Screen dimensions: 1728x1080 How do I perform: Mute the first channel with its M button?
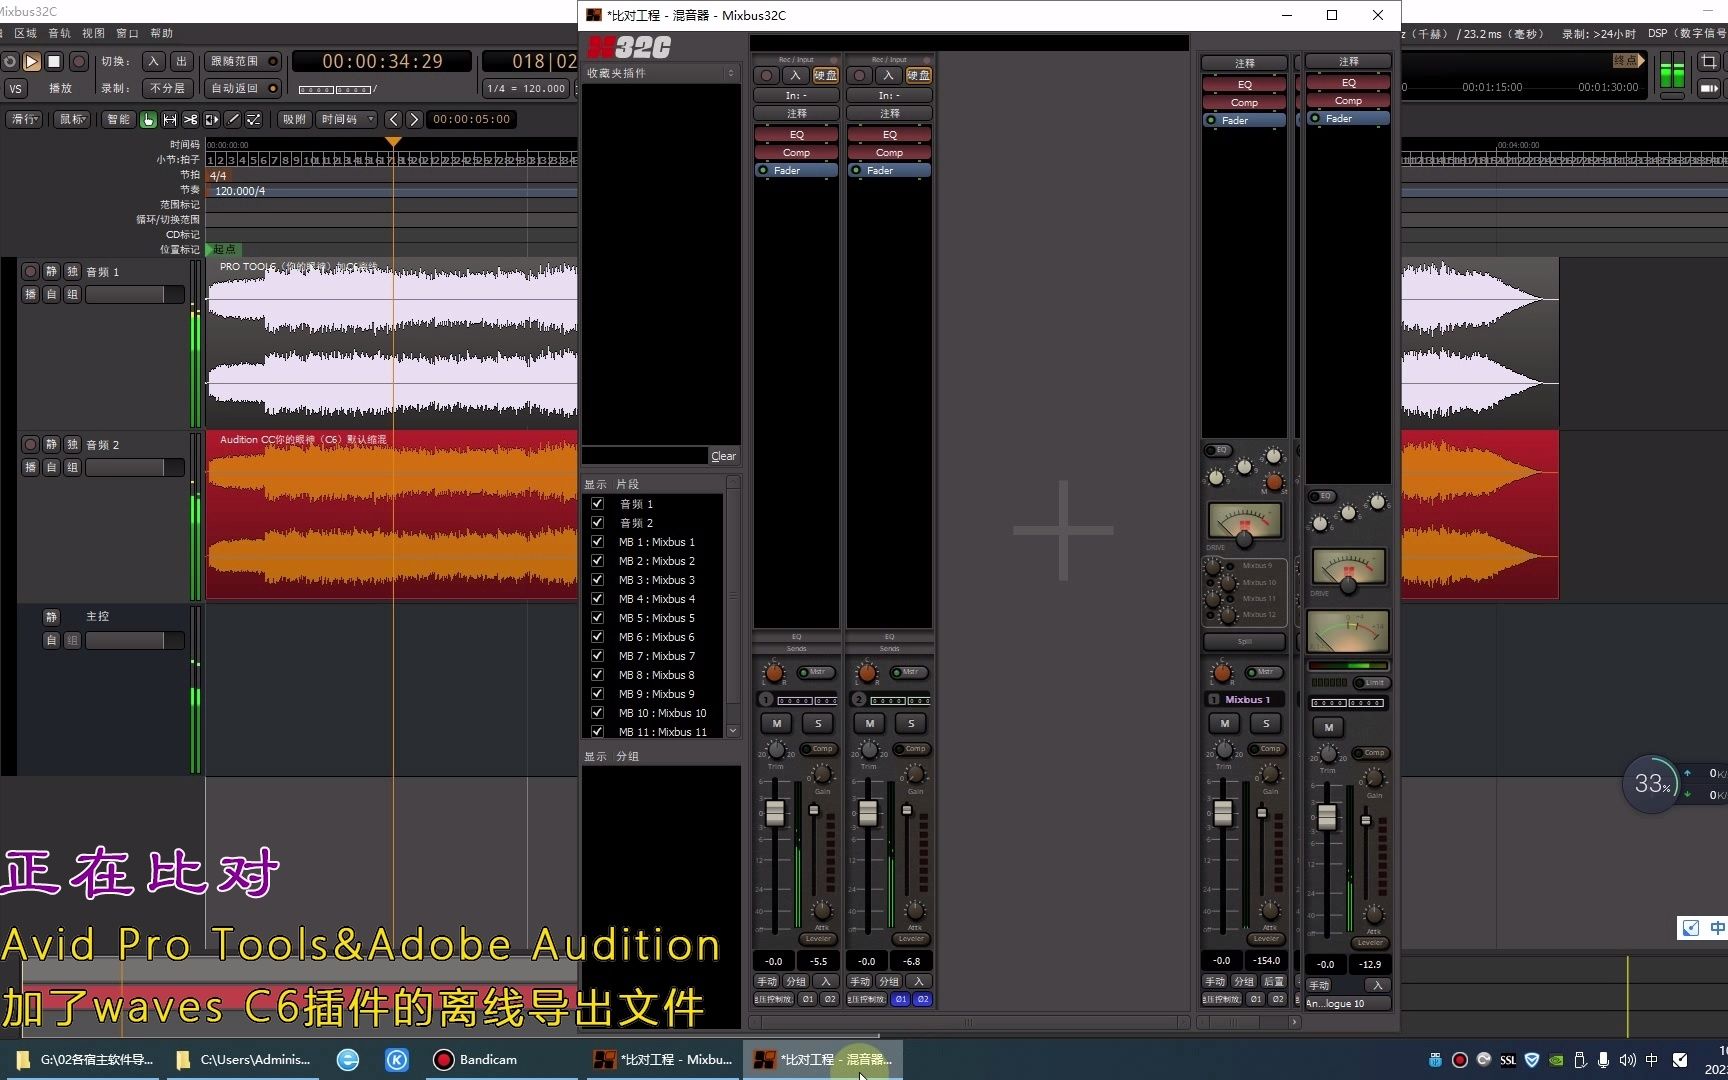tap(776, 723)
